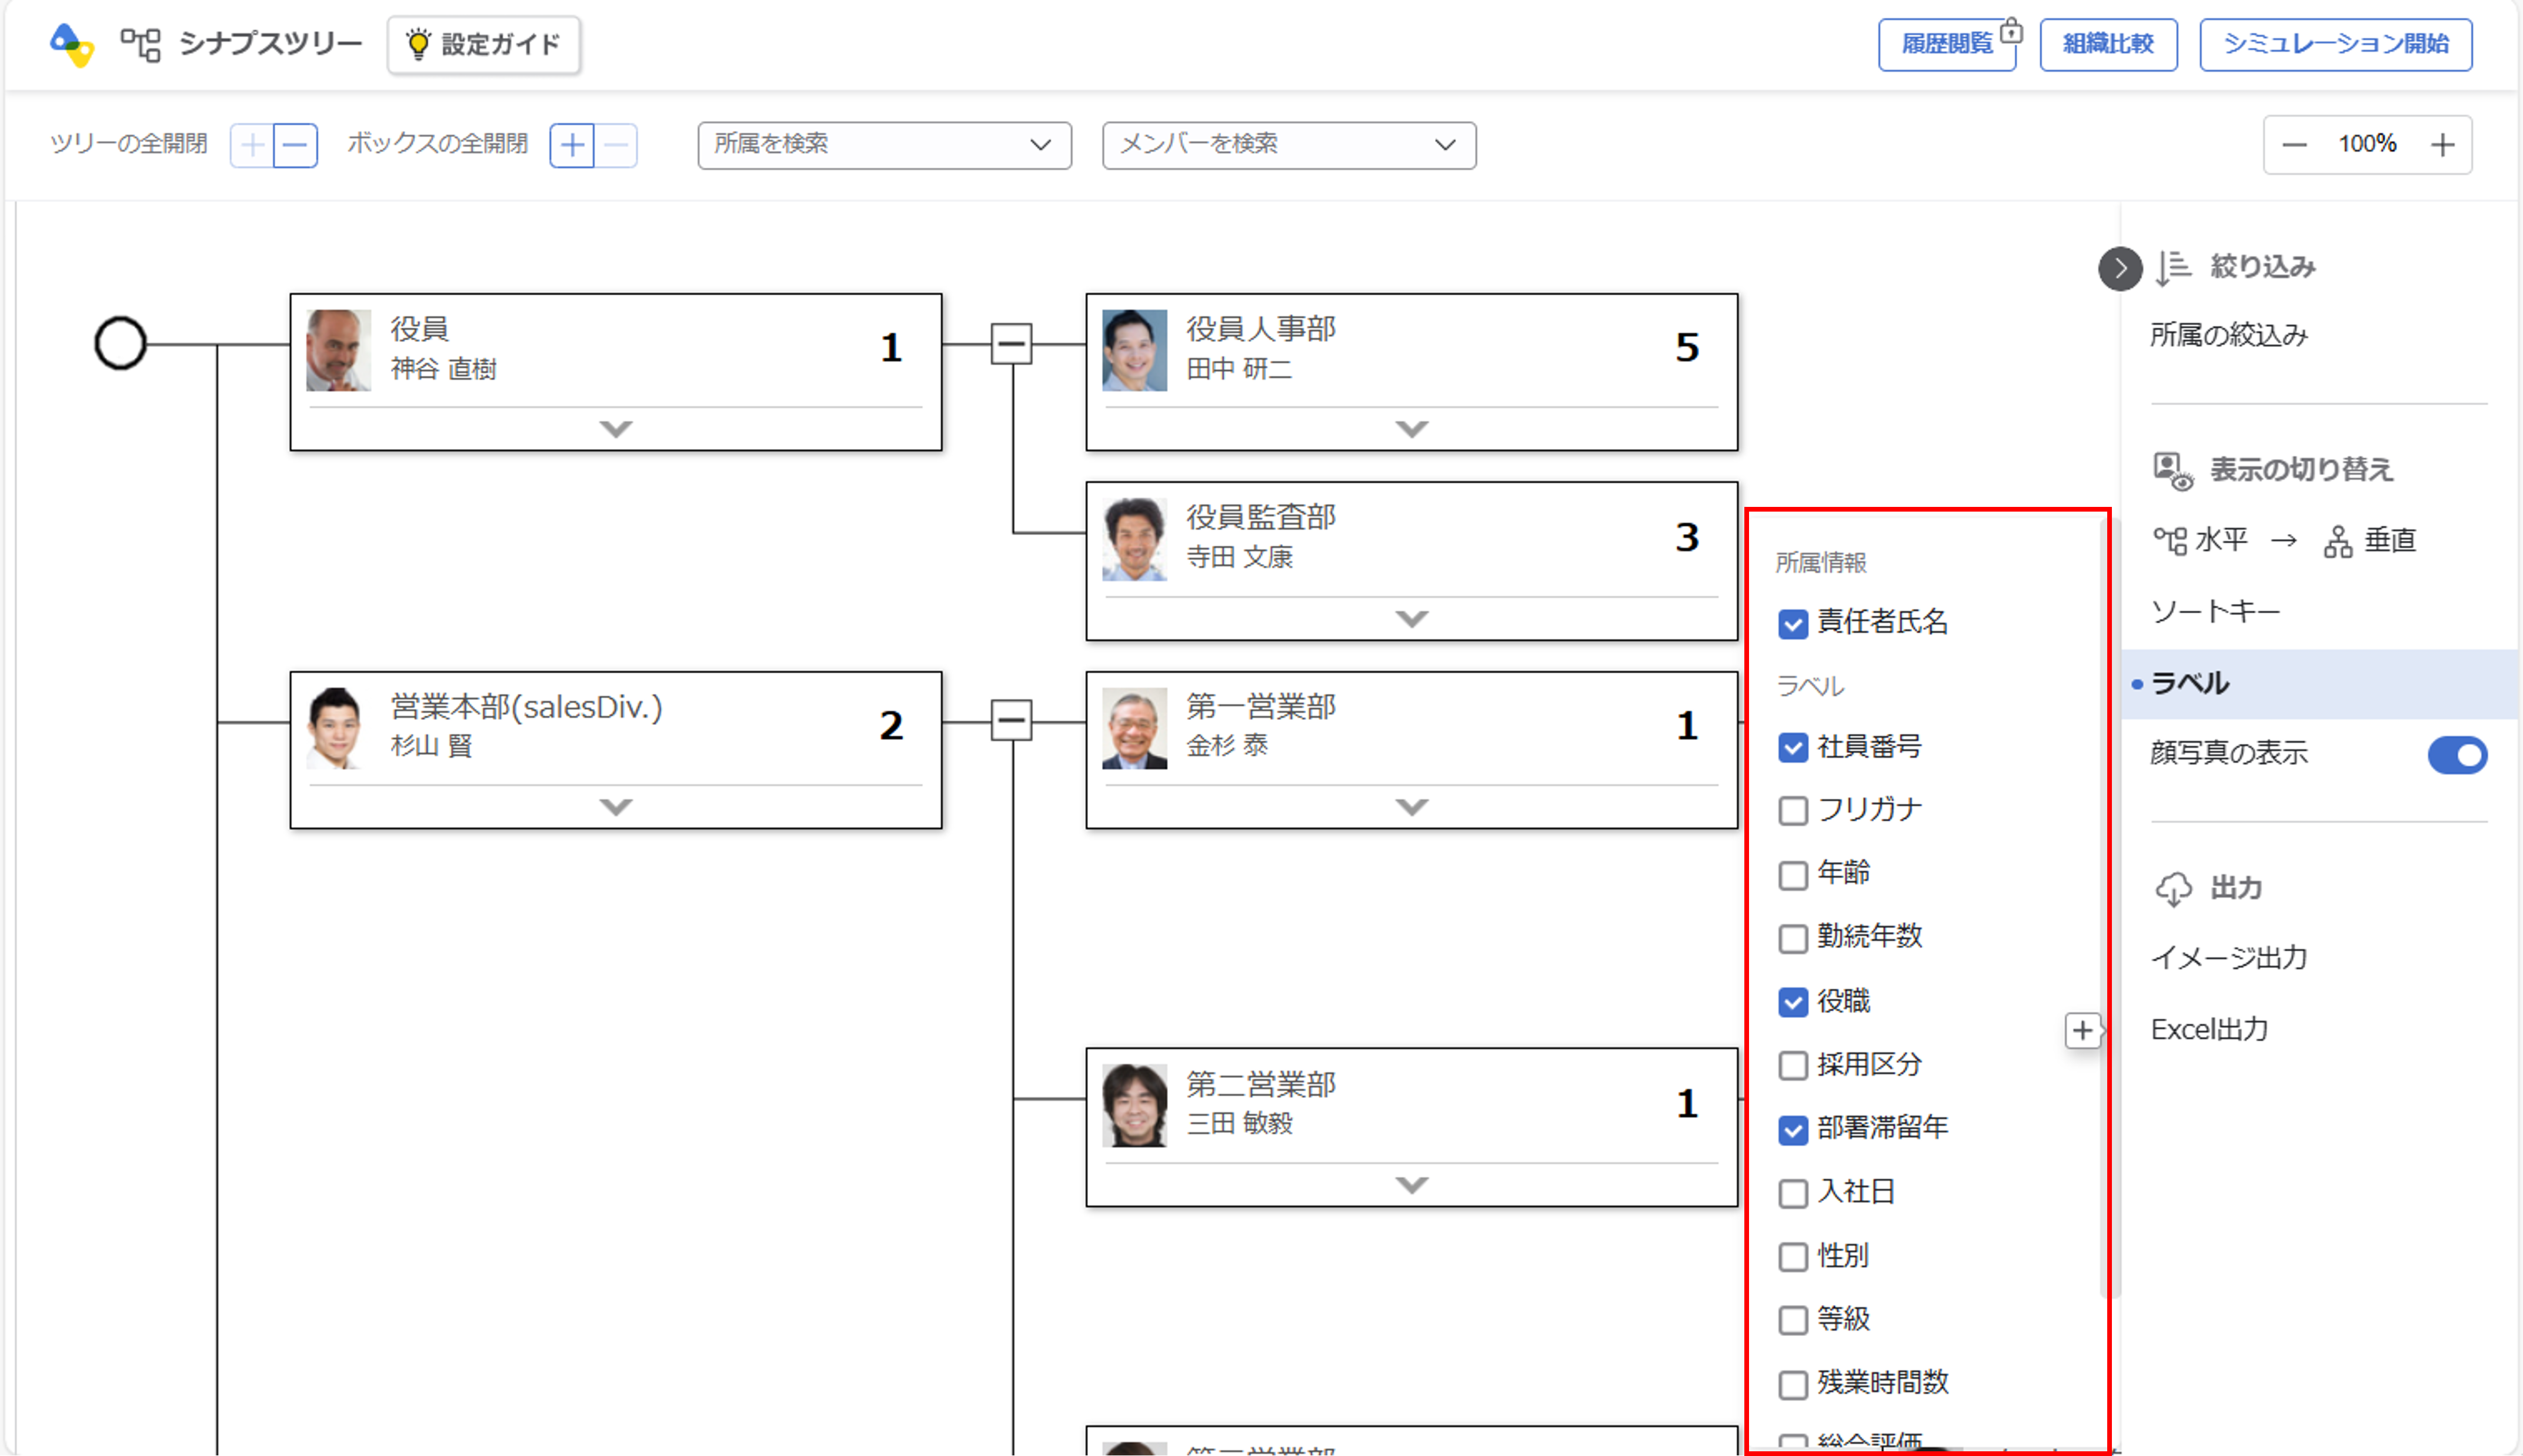The height and width of the screenshot is (1456, 2523).
Task: Click the root circle node
Action: point(120,344)
